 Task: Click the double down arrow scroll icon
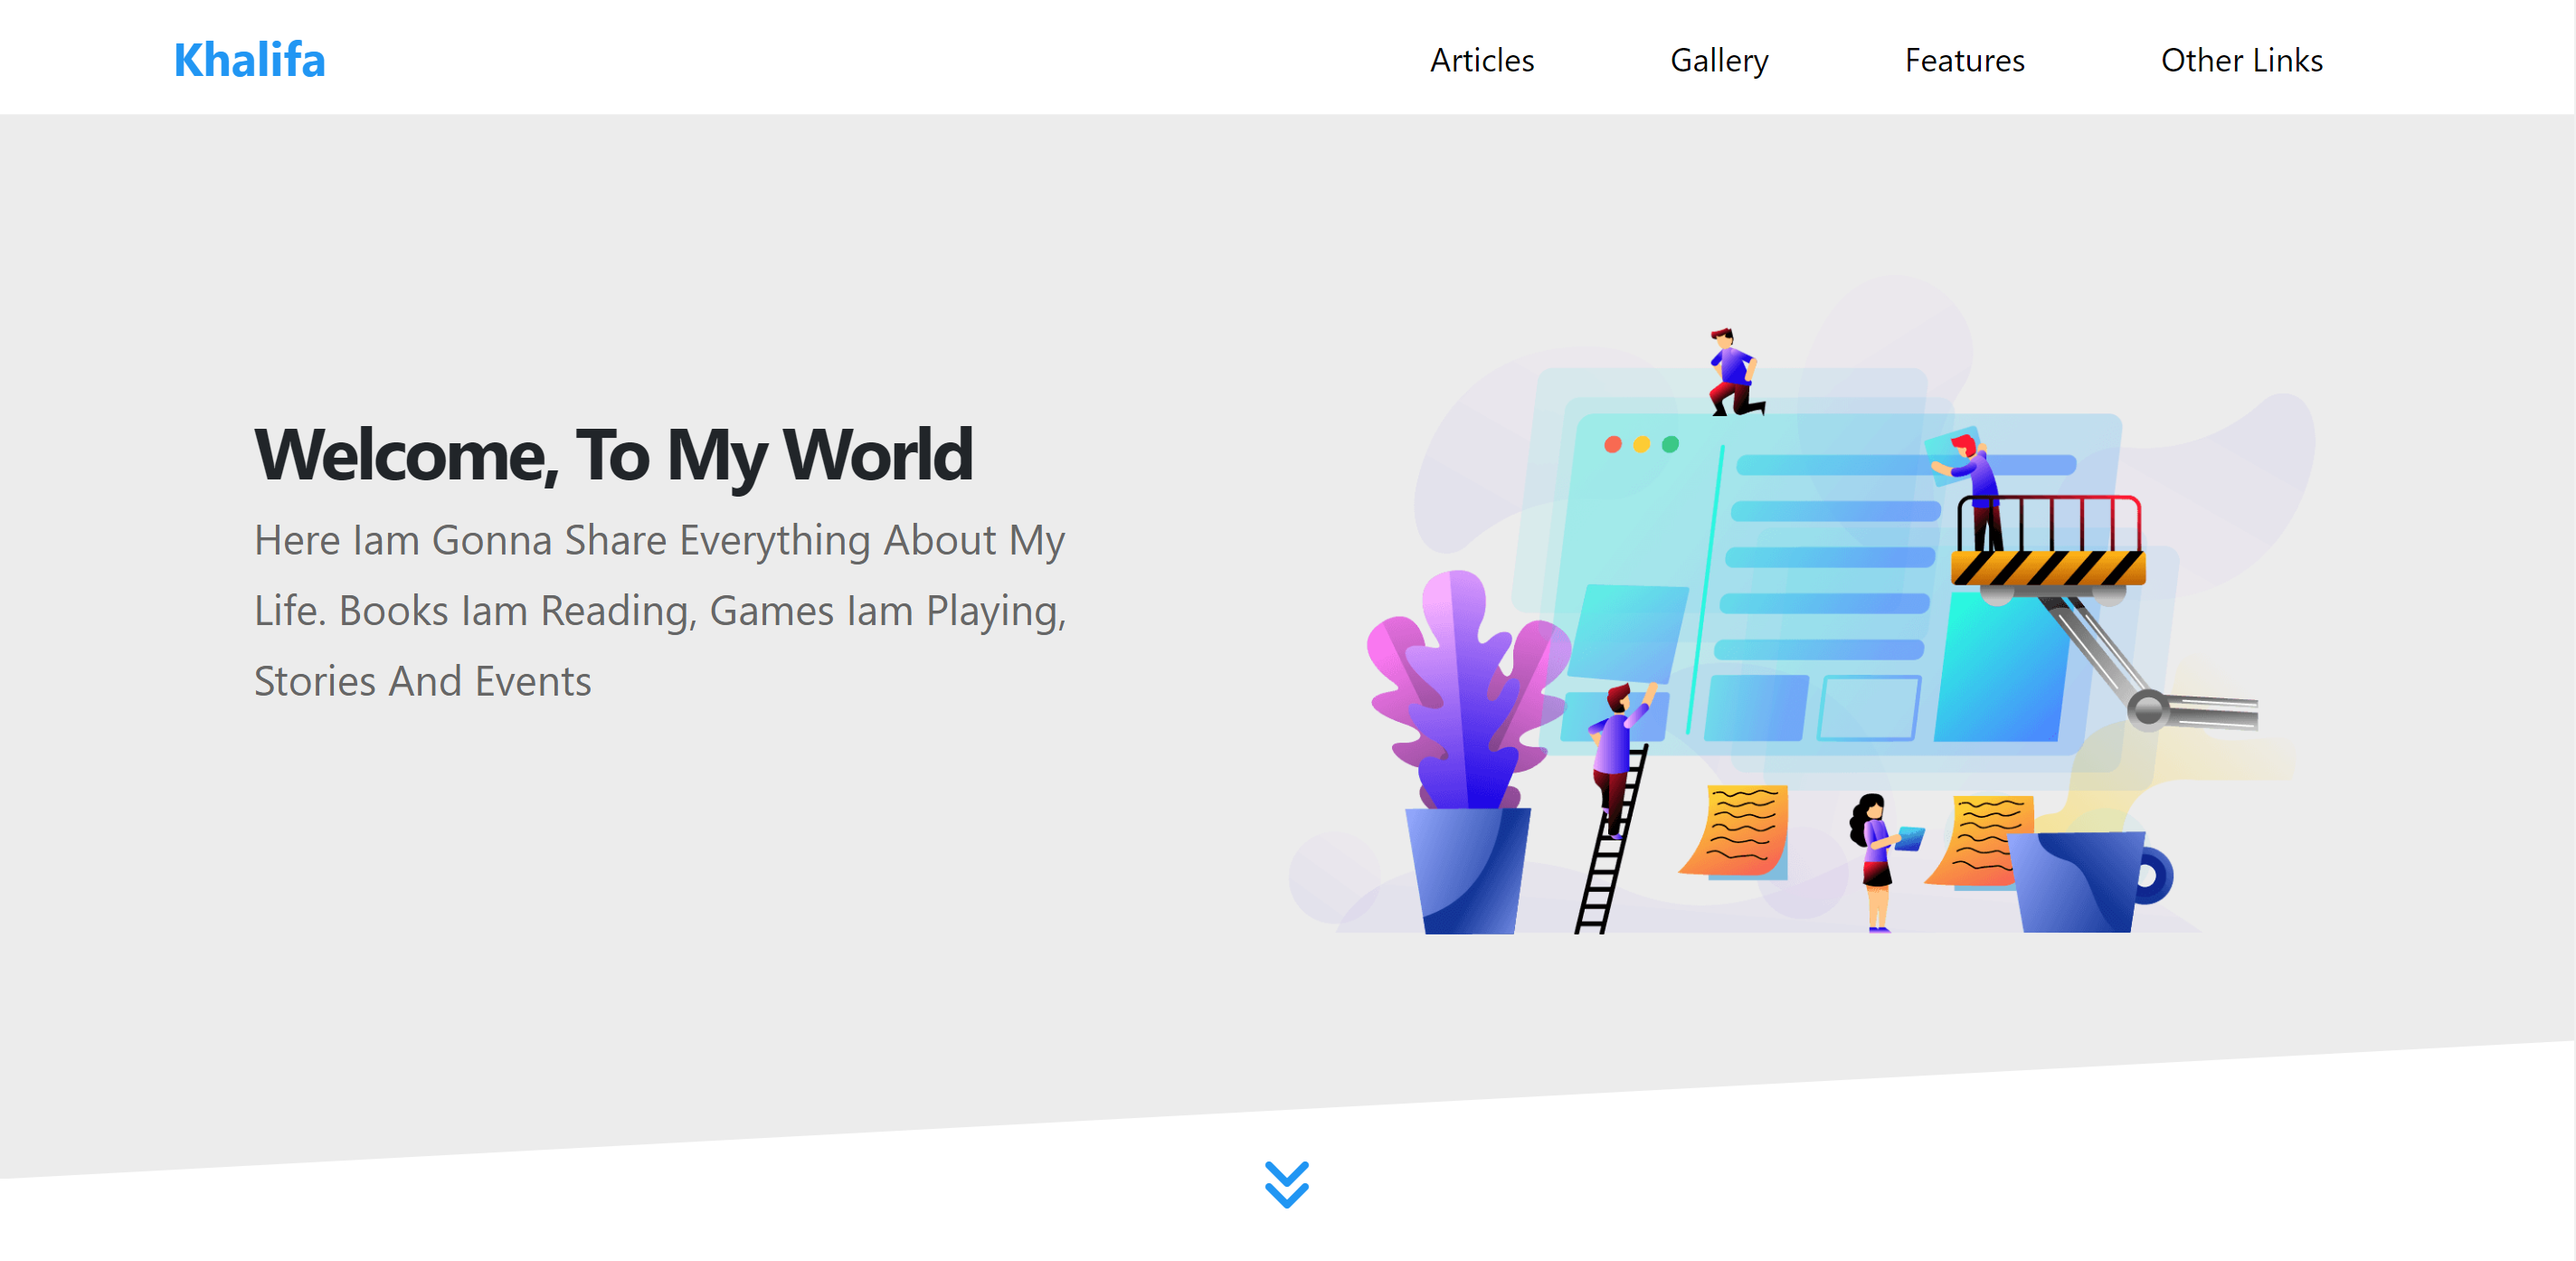click(1286, 1183)
